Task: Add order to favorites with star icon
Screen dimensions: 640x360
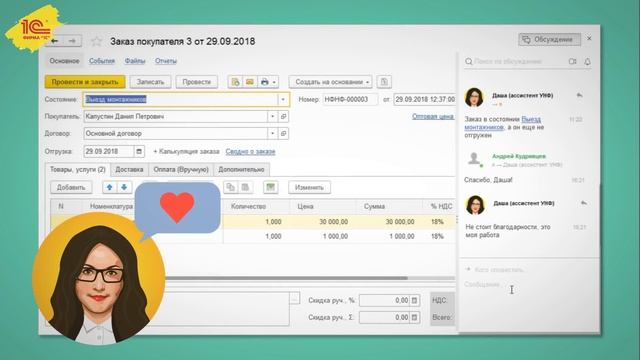Action: (x=96, y=41)
